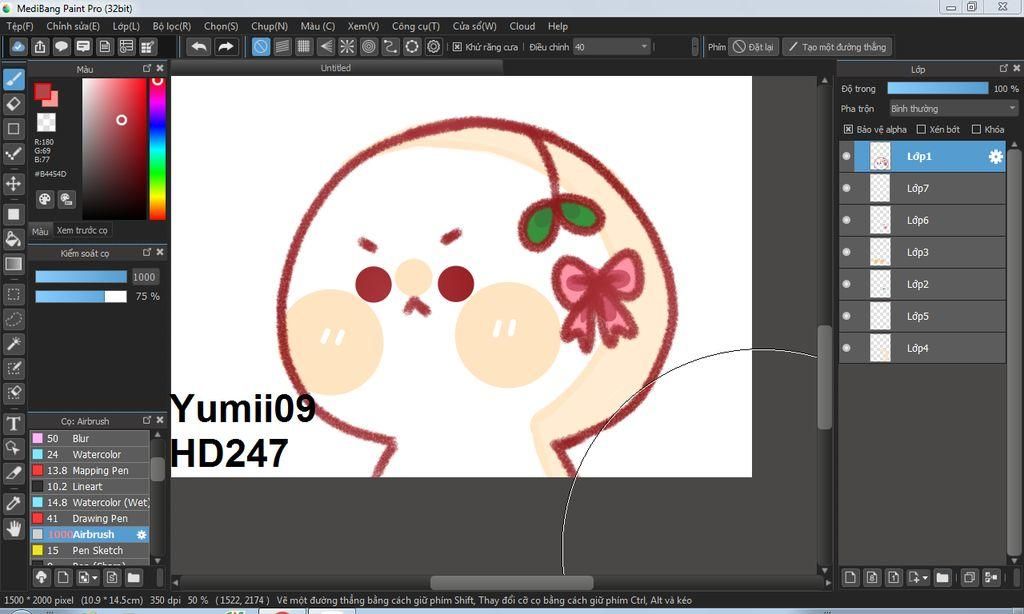Select the Eyedropper tool
Viewport: 1024px width, 614px height.
[14, 504]
